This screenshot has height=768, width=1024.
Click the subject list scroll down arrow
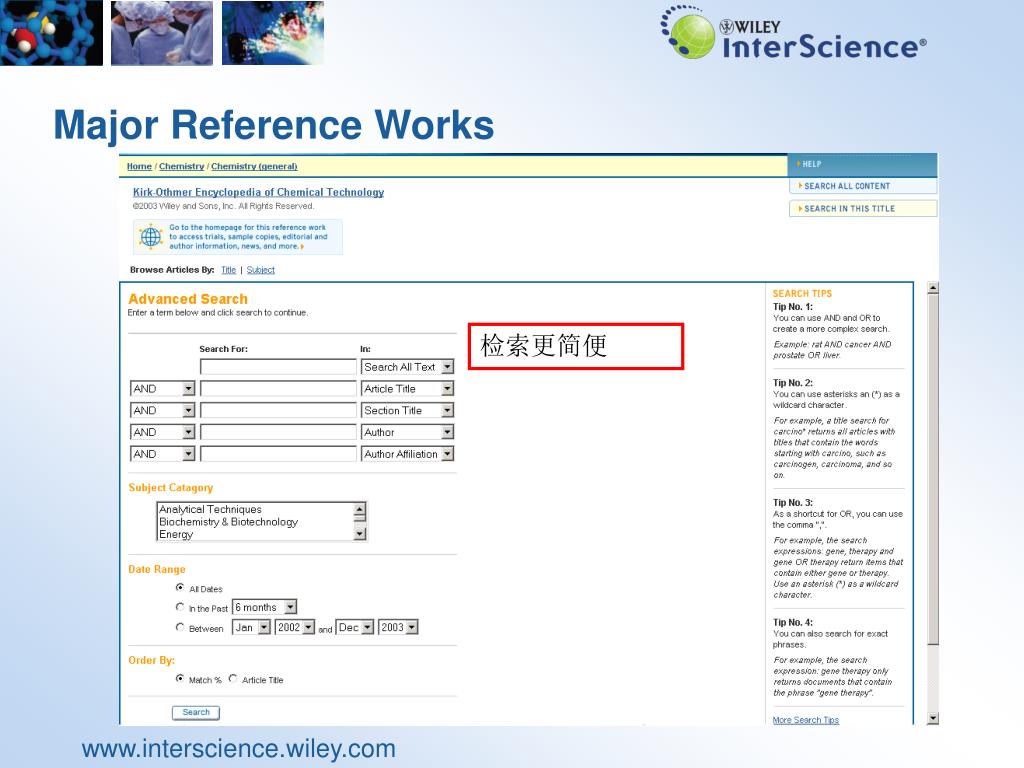point(360,534)
